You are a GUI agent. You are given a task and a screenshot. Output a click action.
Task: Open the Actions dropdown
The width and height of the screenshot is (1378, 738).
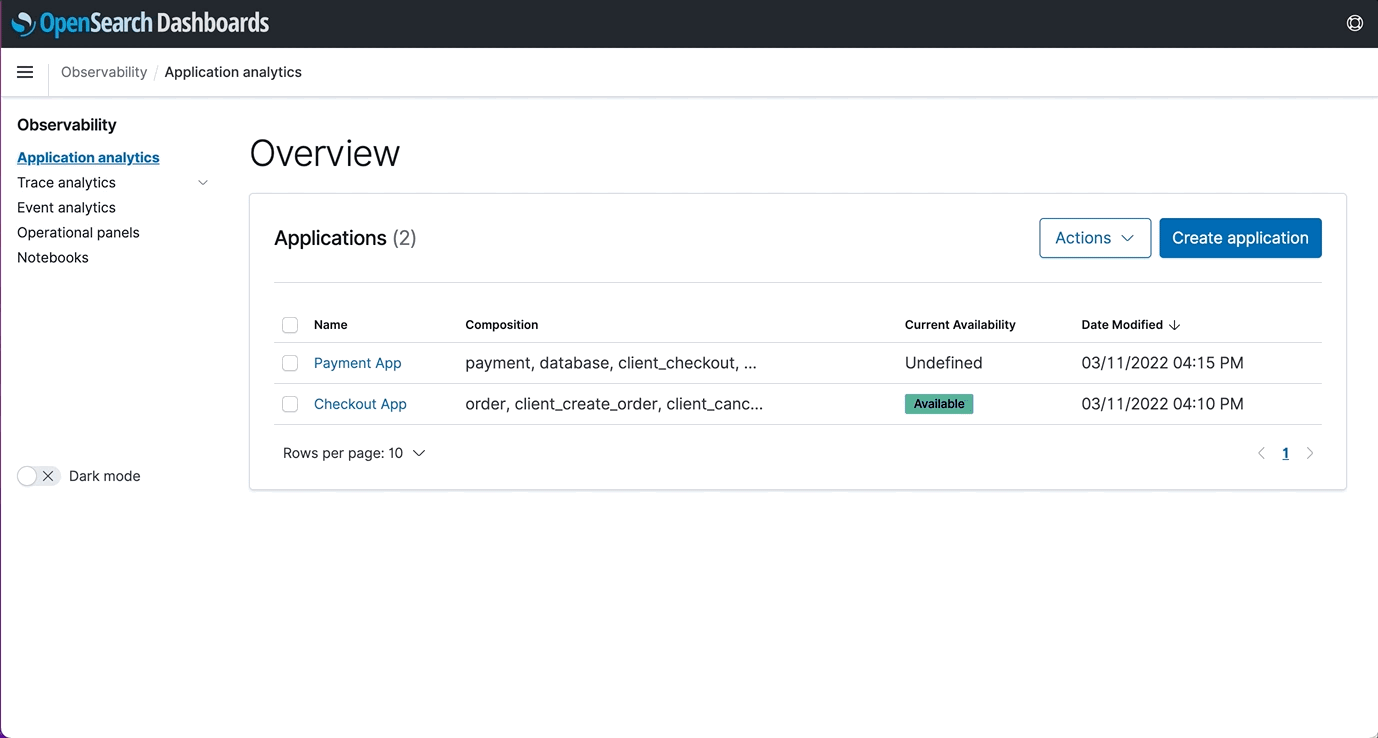pyautogui.click(x=1095, y=238)
